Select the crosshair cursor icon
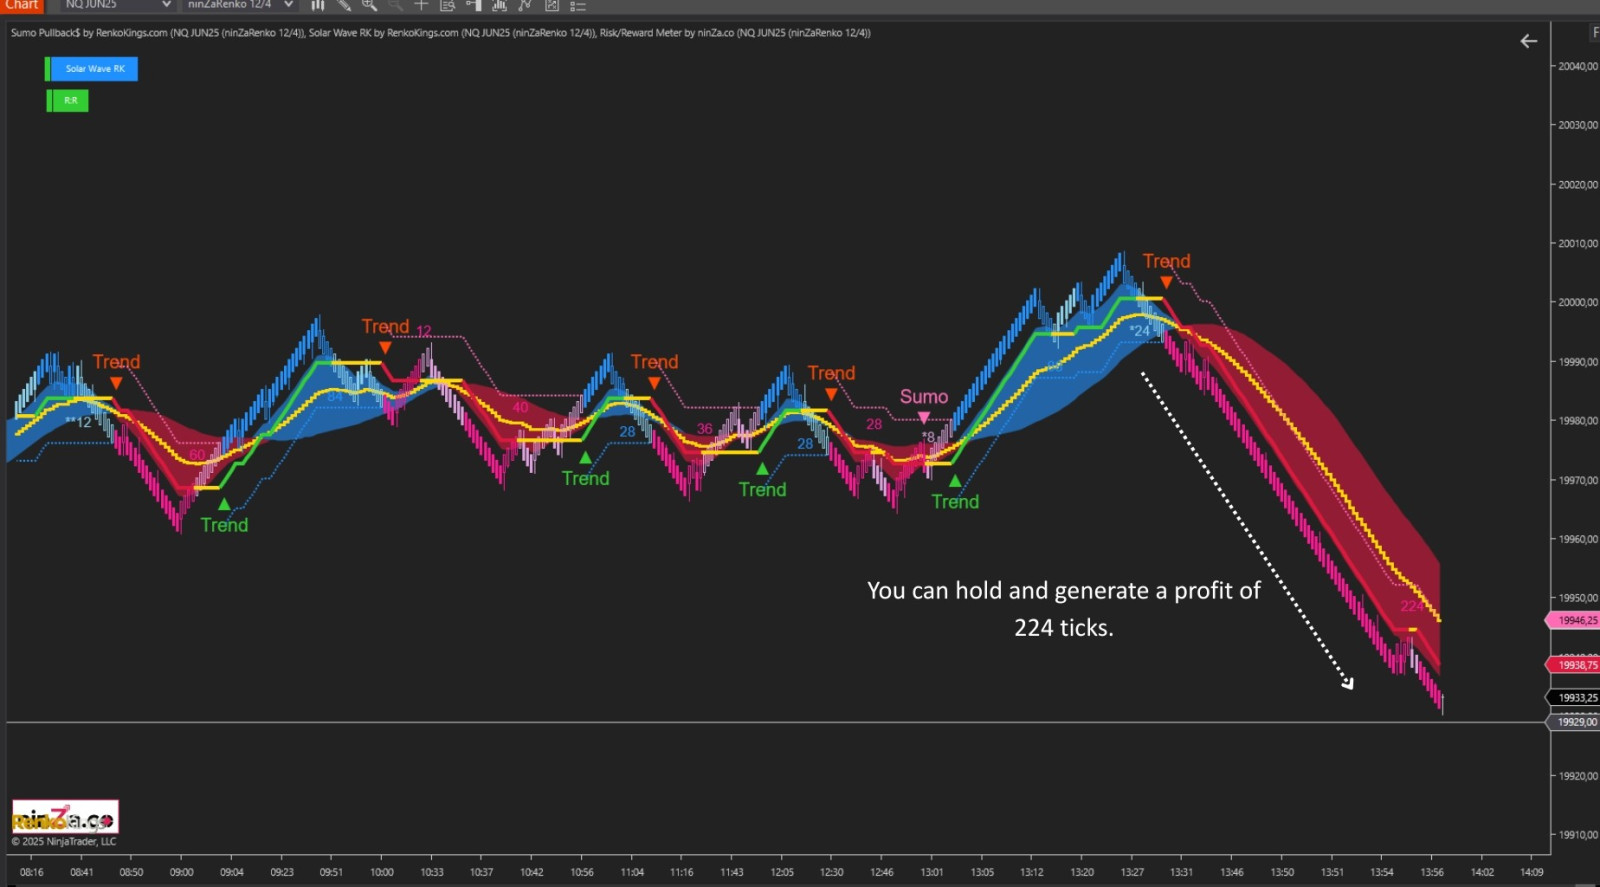 pyautogui.click(x=421, y=5)
